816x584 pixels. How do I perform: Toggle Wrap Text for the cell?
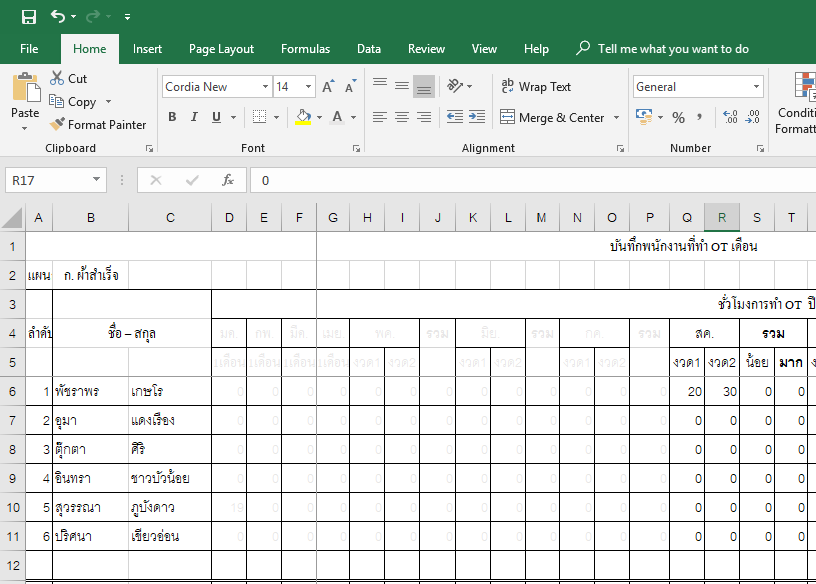(x=535, y=87)
